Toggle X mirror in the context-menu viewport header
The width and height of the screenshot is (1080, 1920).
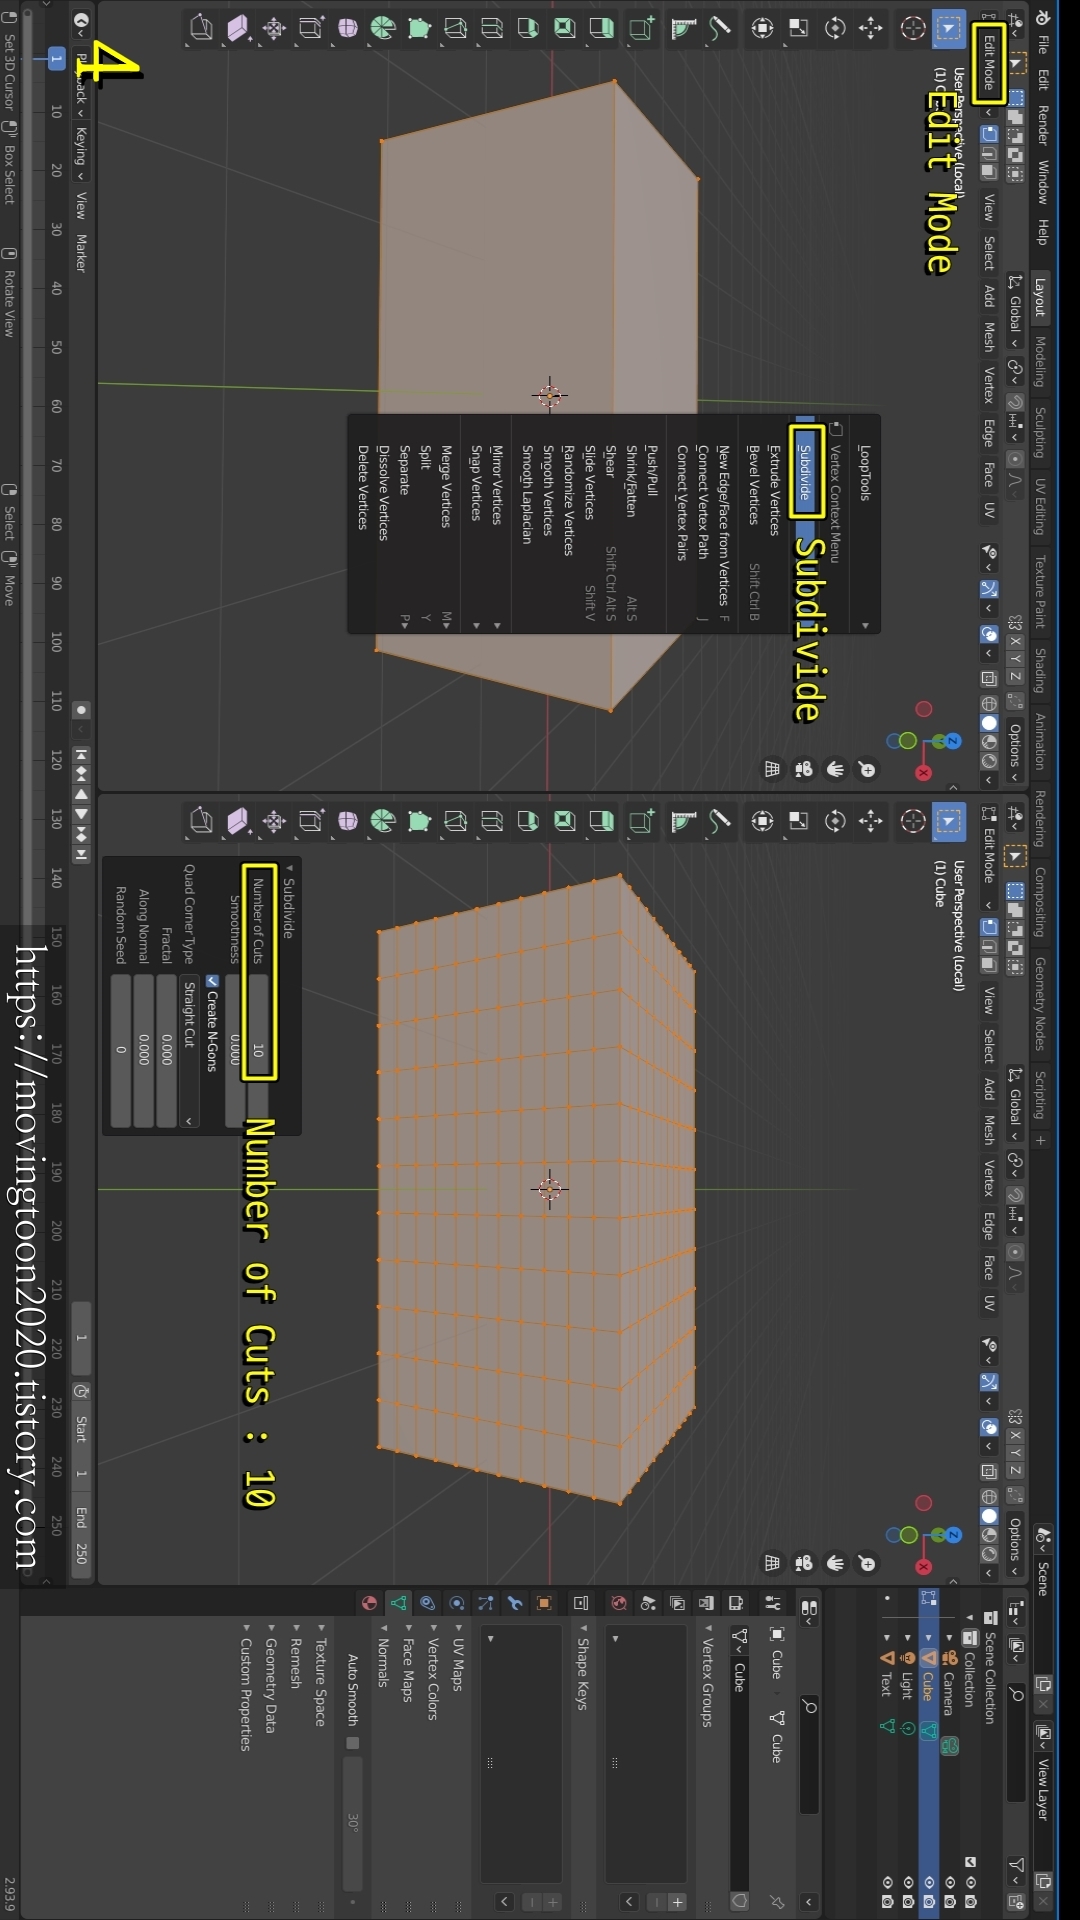coord(1015,642)
